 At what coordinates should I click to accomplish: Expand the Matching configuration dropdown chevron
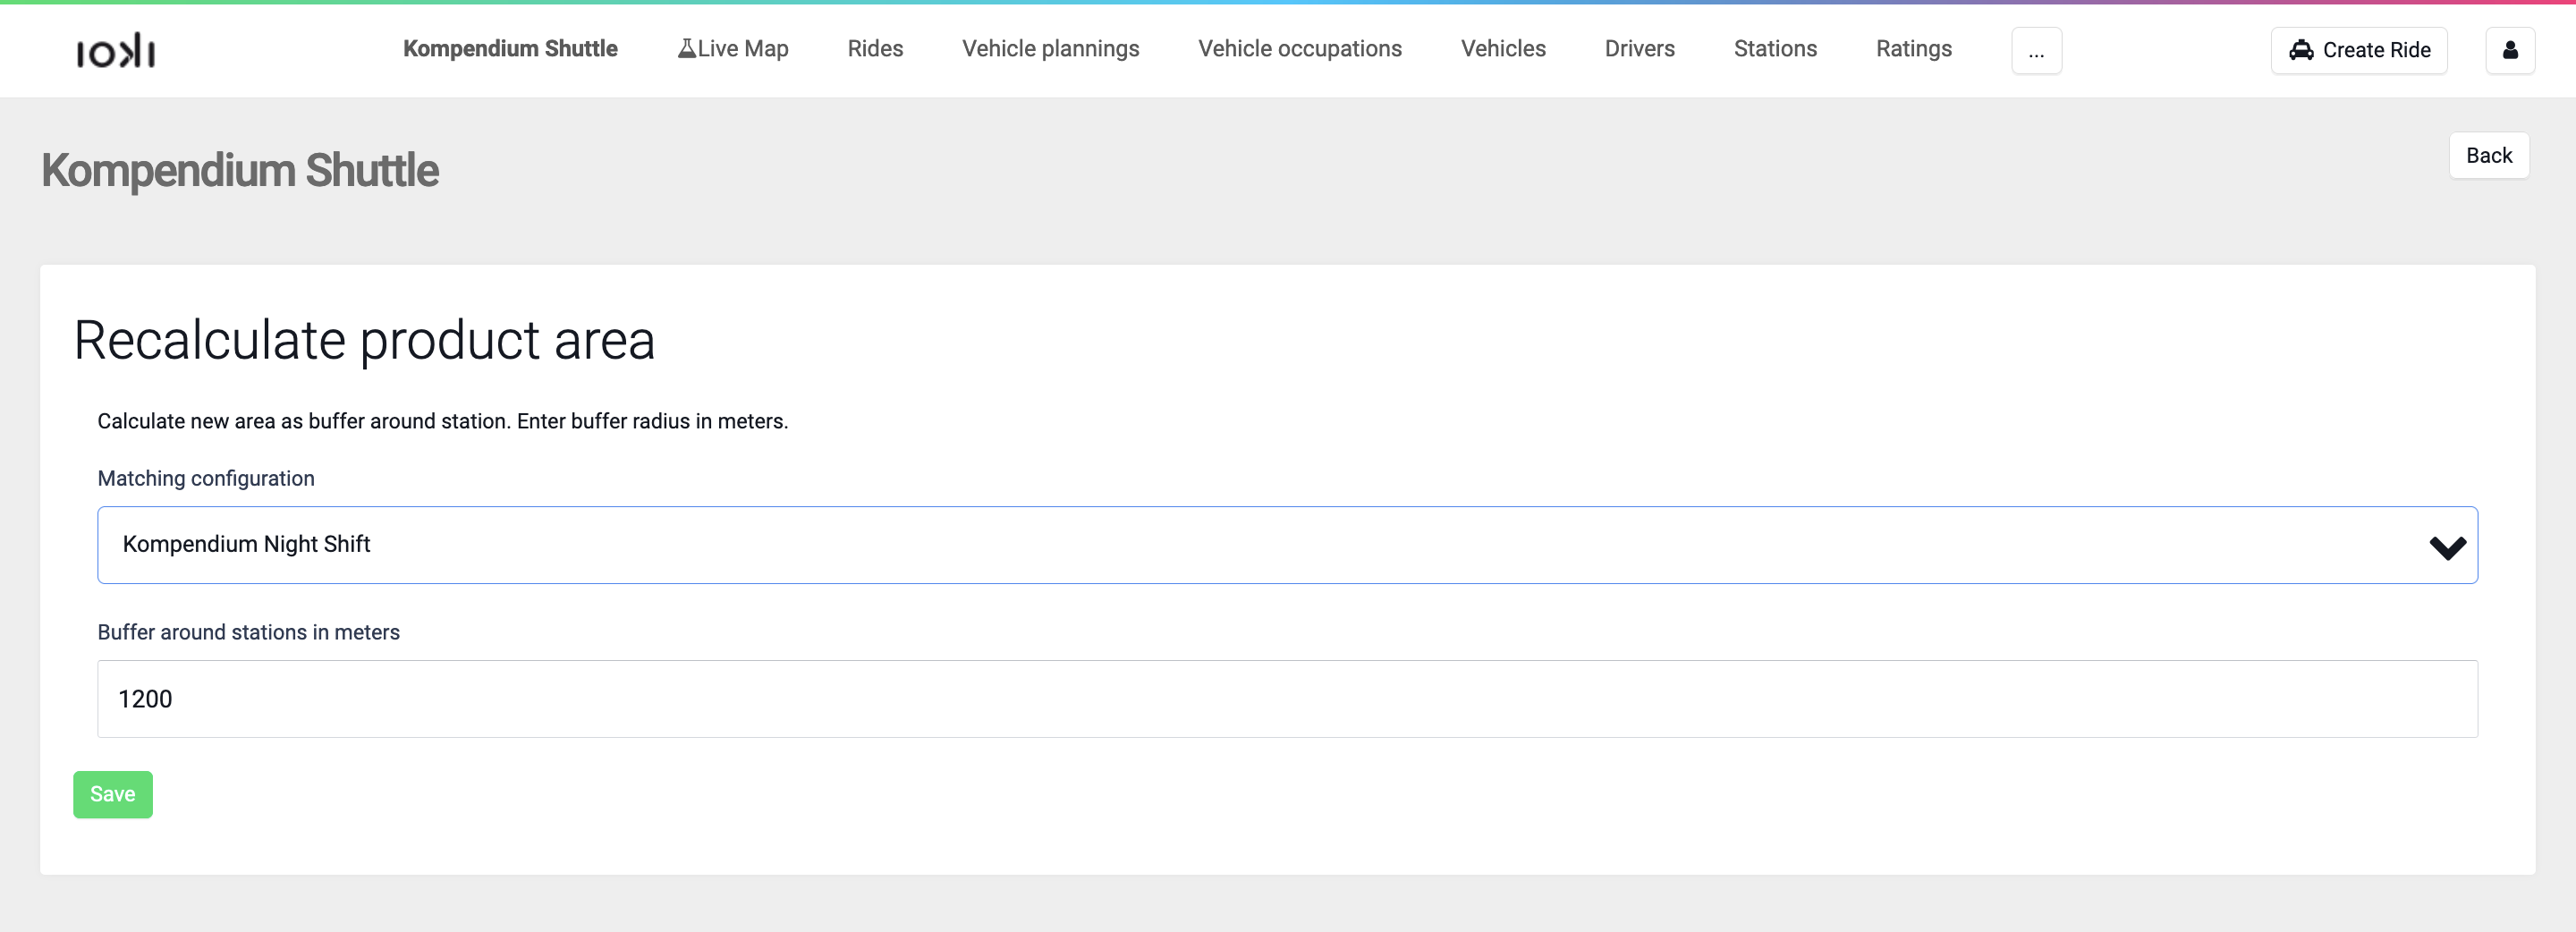pyautogui.click(x=2447, y=547)
